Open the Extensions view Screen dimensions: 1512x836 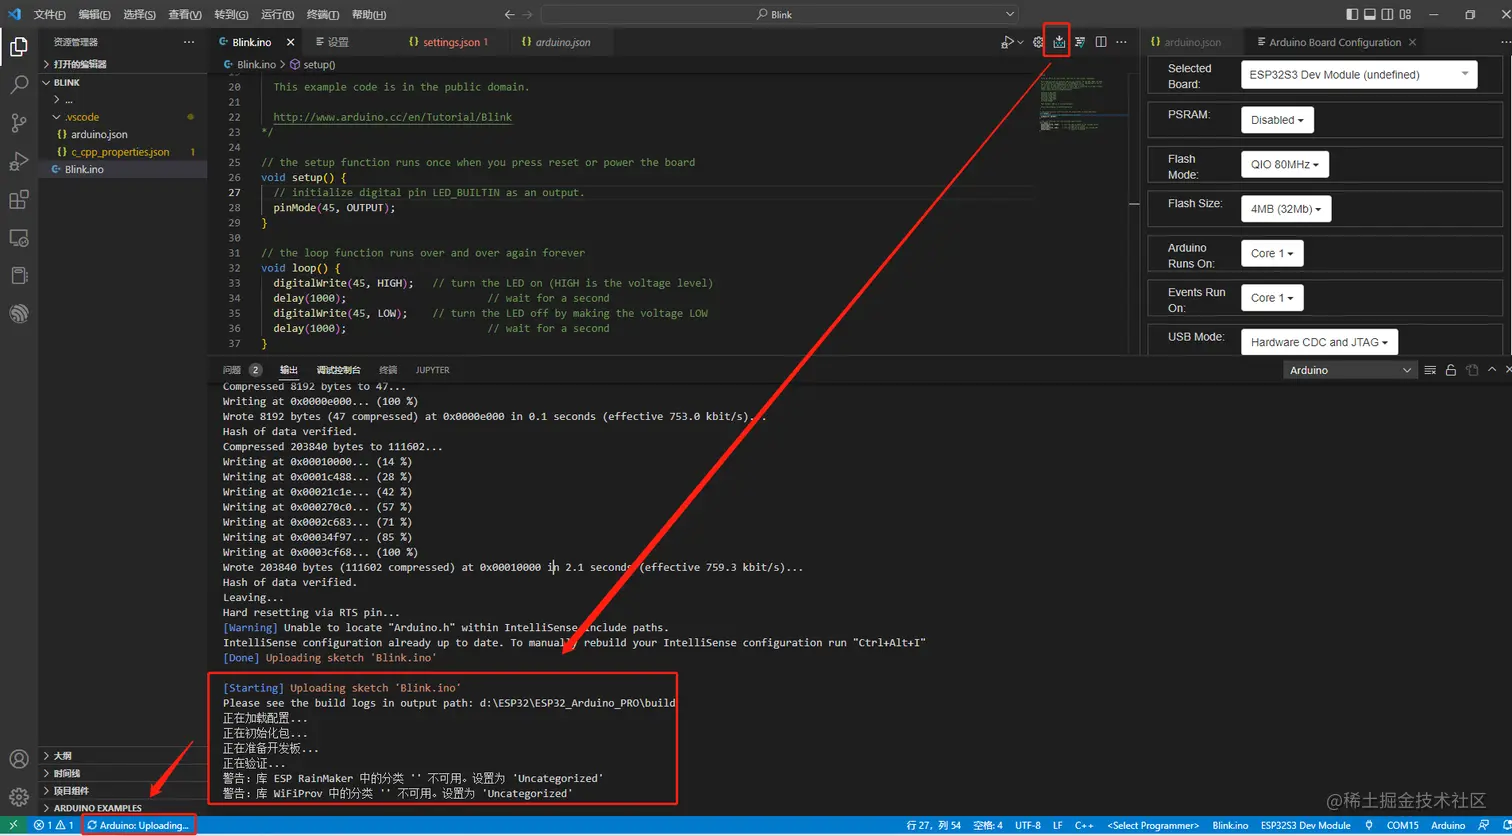coord(18,200)
